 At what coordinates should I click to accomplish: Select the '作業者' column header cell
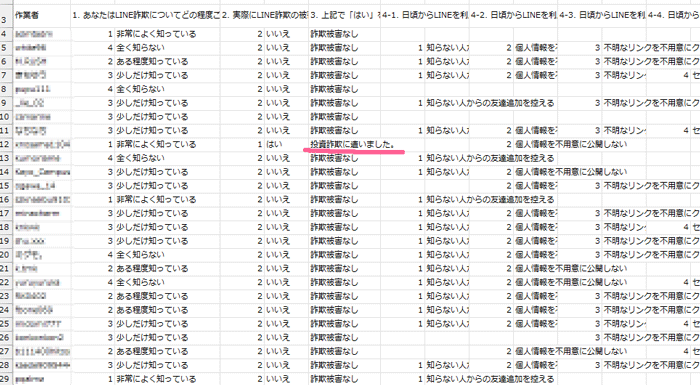42,16
